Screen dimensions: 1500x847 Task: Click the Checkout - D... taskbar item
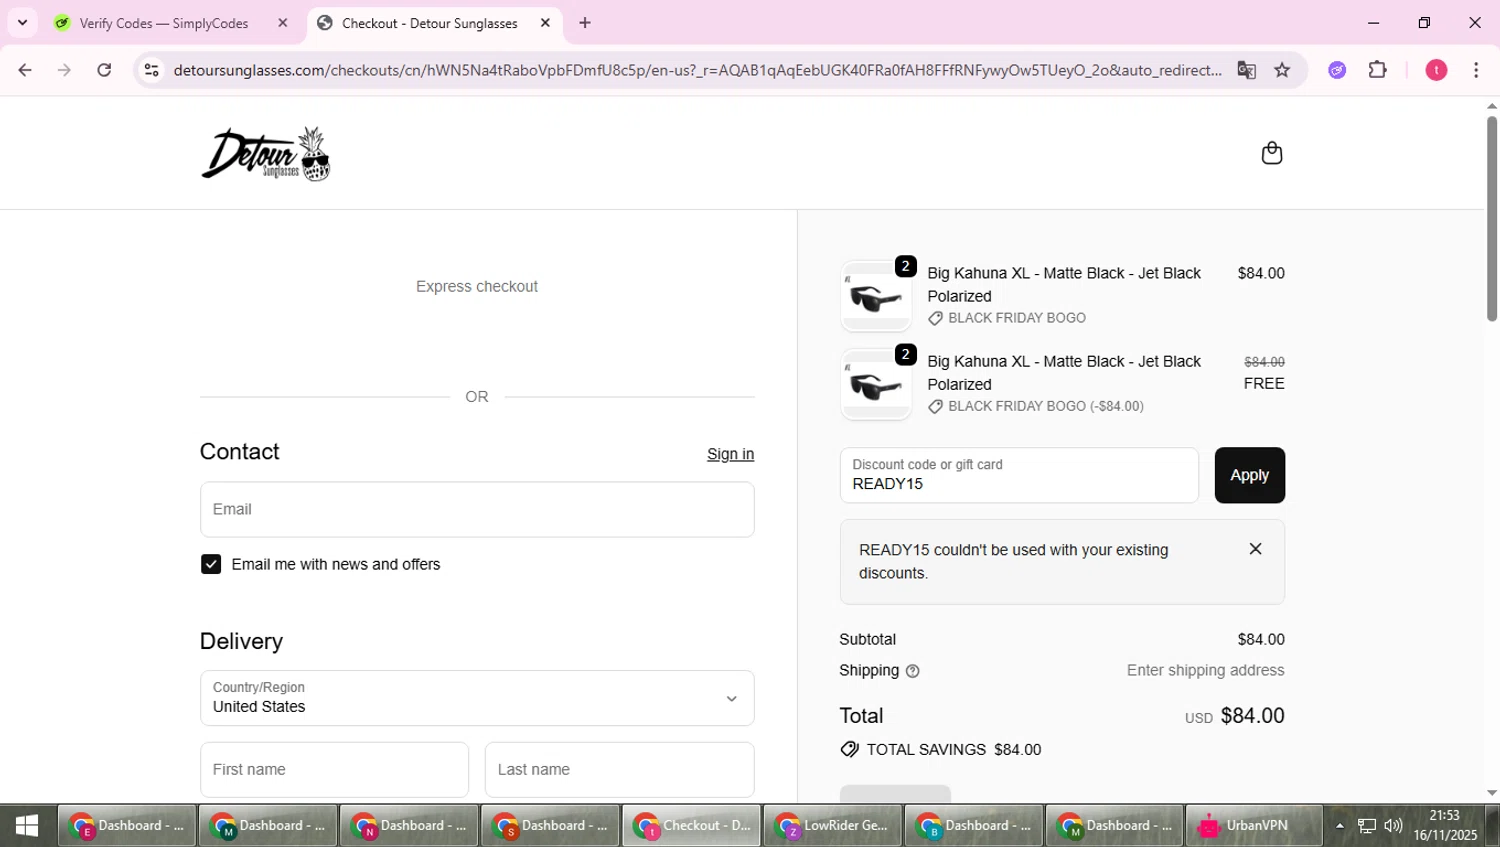tap(692, 826)
